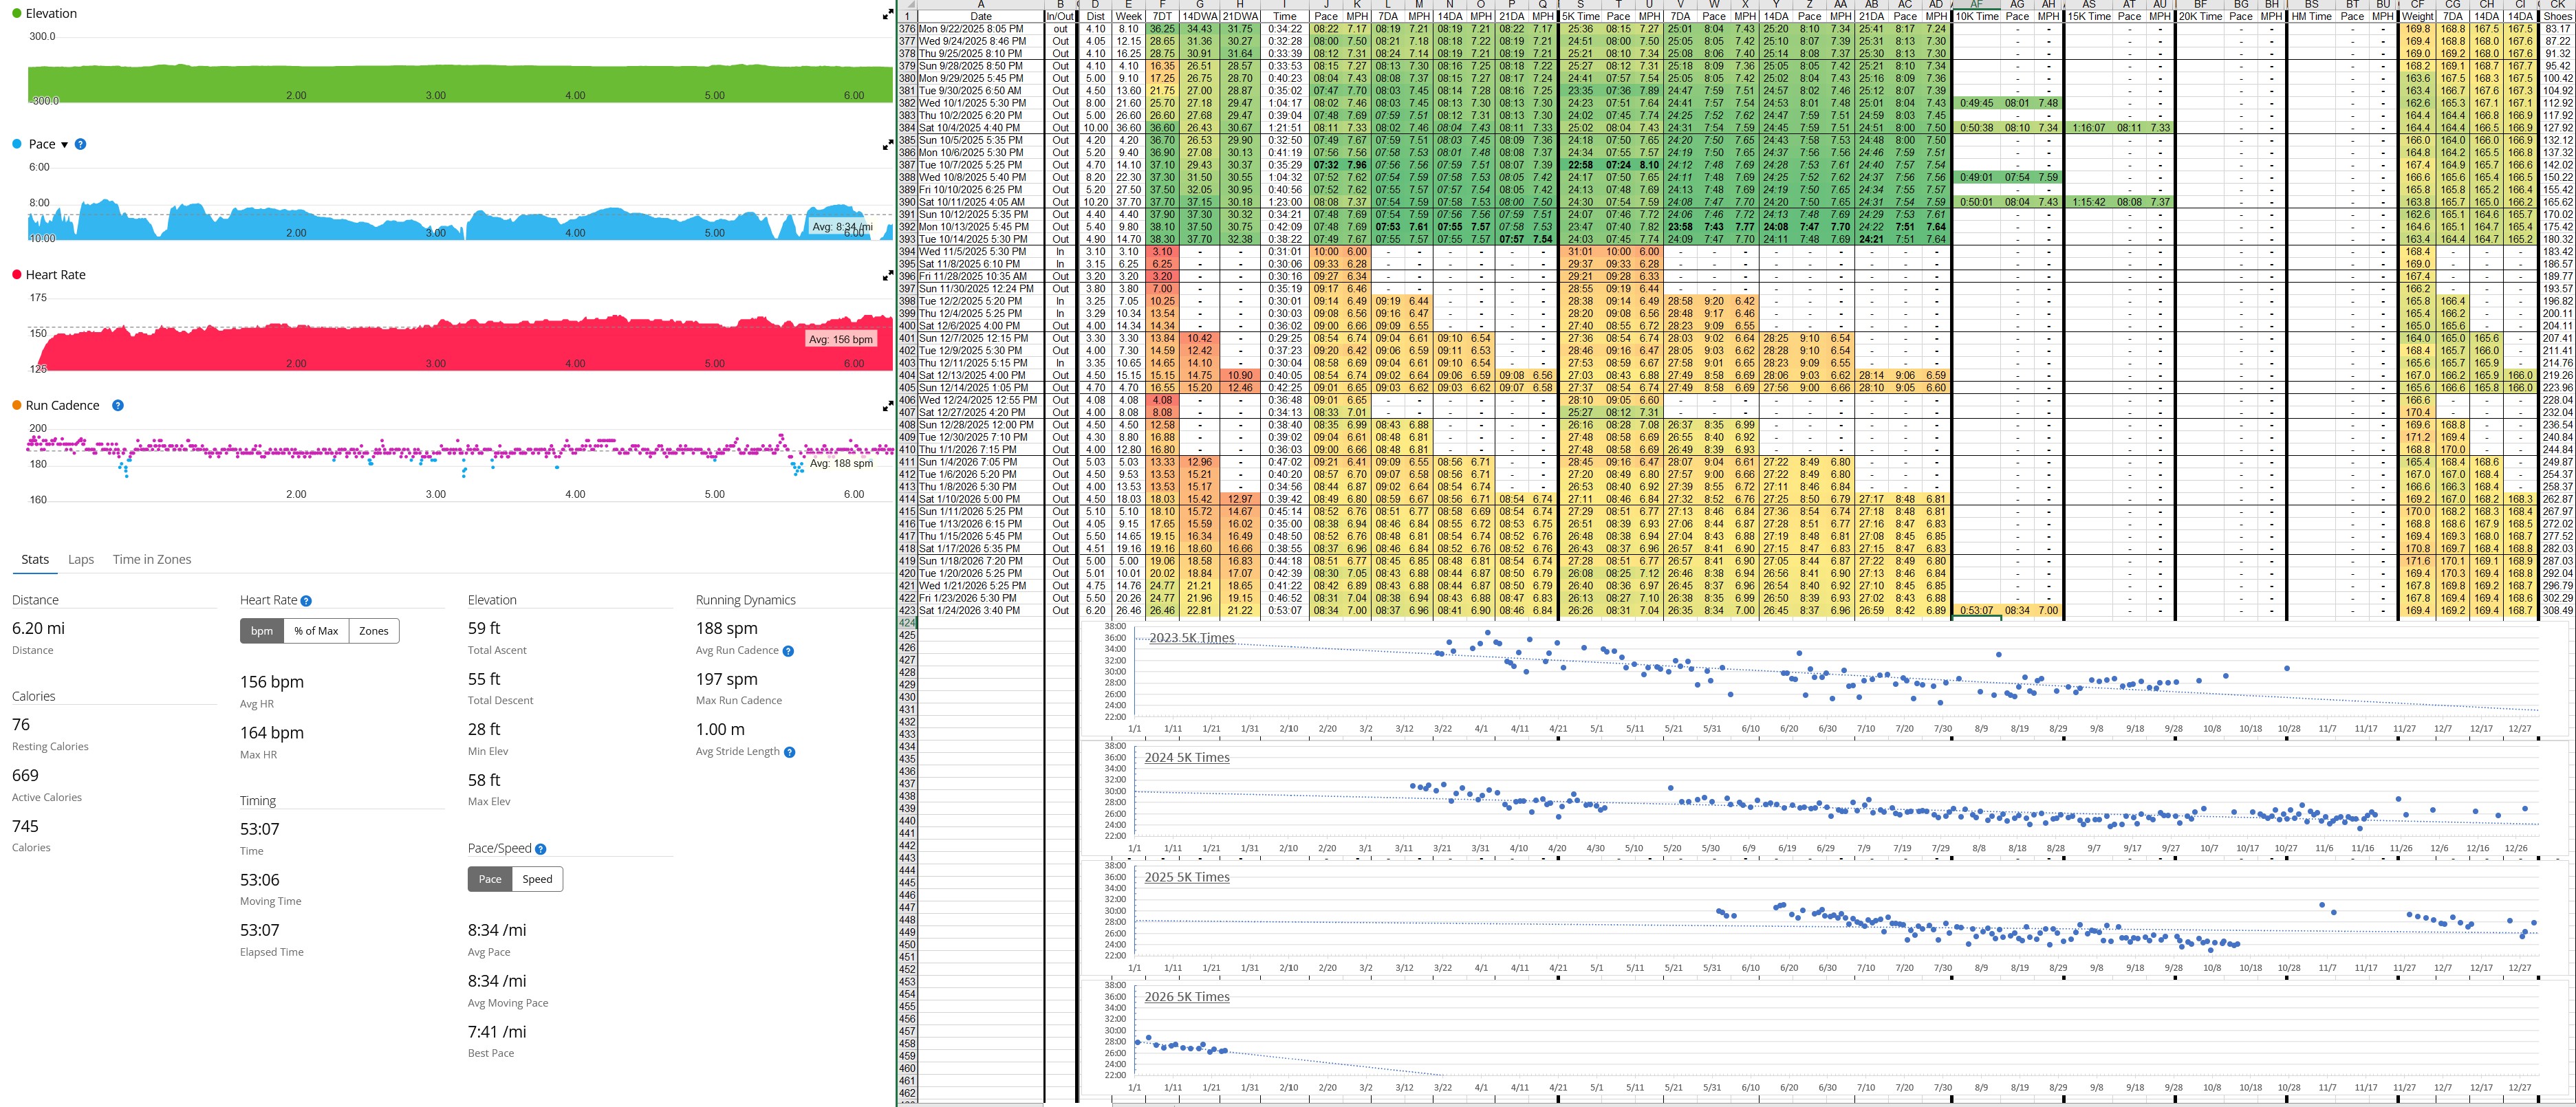Select 10K Time cell showing 0:53:07
This screenshot has width=2576, height=1107.
click(1976, 610)
